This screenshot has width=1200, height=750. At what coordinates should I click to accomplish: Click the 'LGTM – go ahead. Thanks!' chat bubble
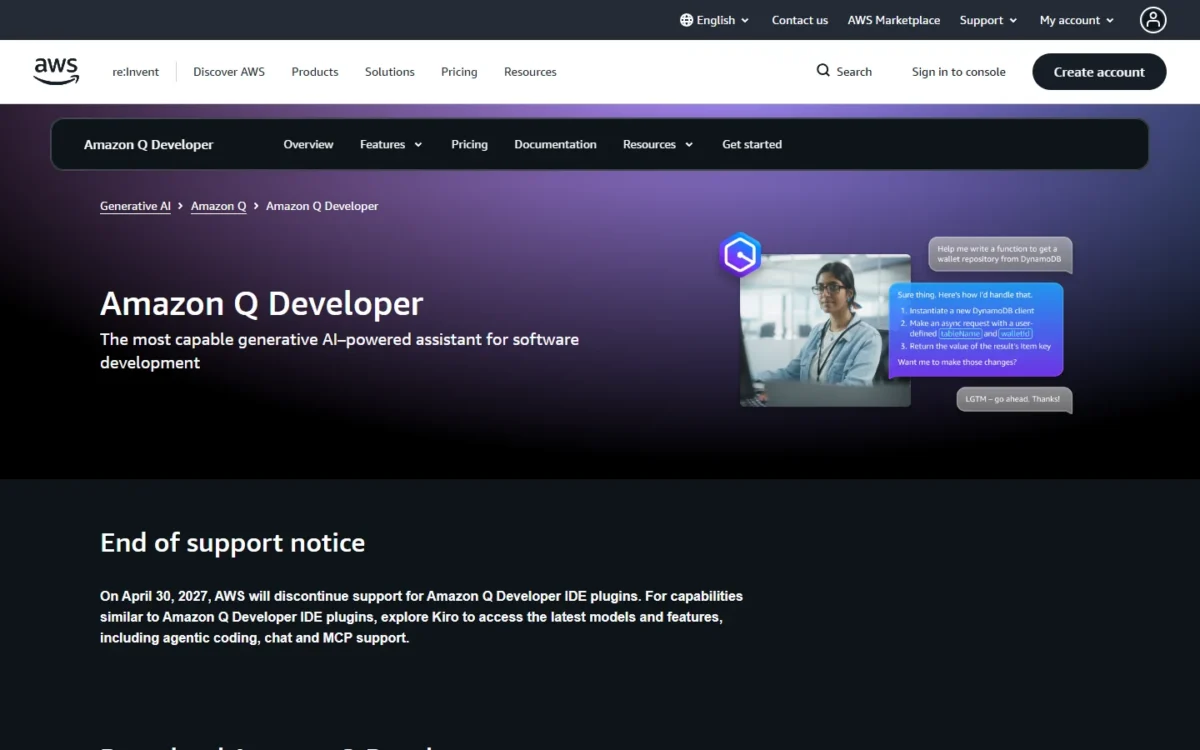1014,399
